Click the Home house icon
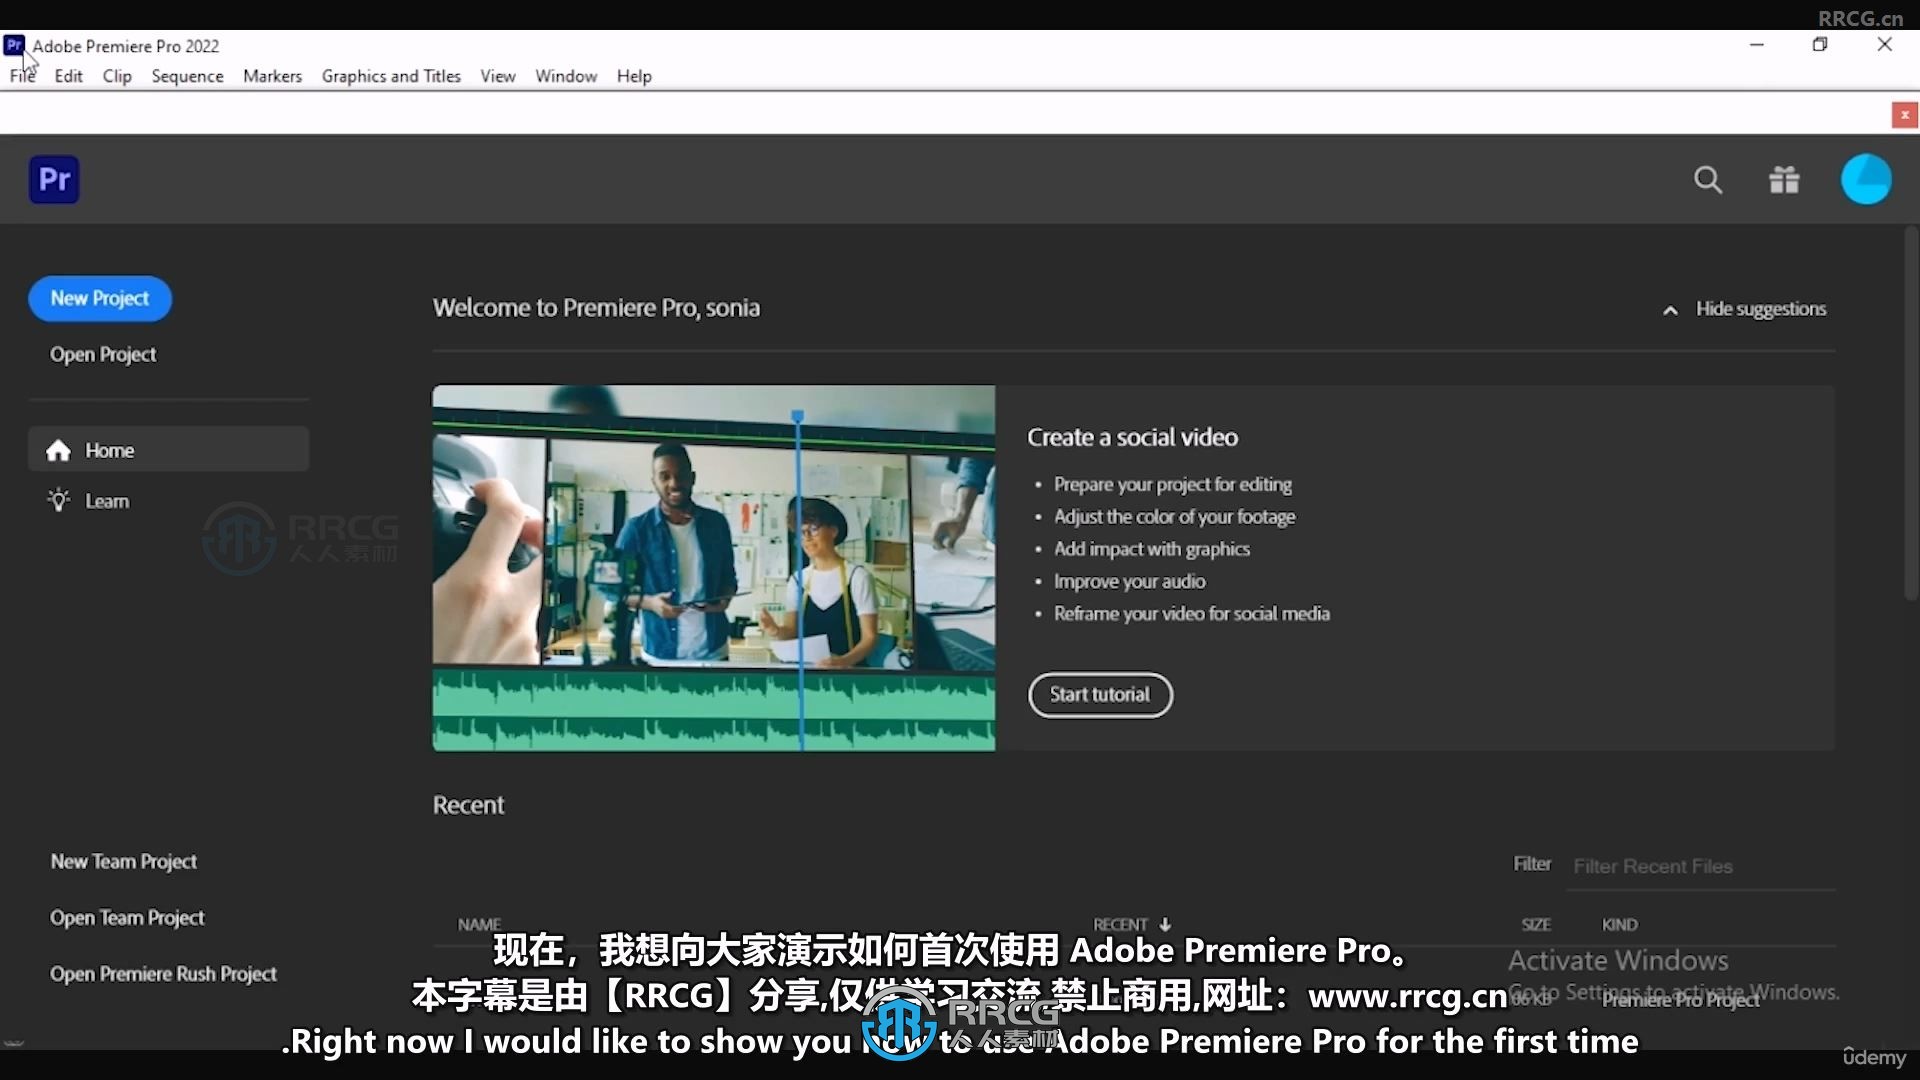Viewport: 1920px width, 1080px height. pos(58,451)
